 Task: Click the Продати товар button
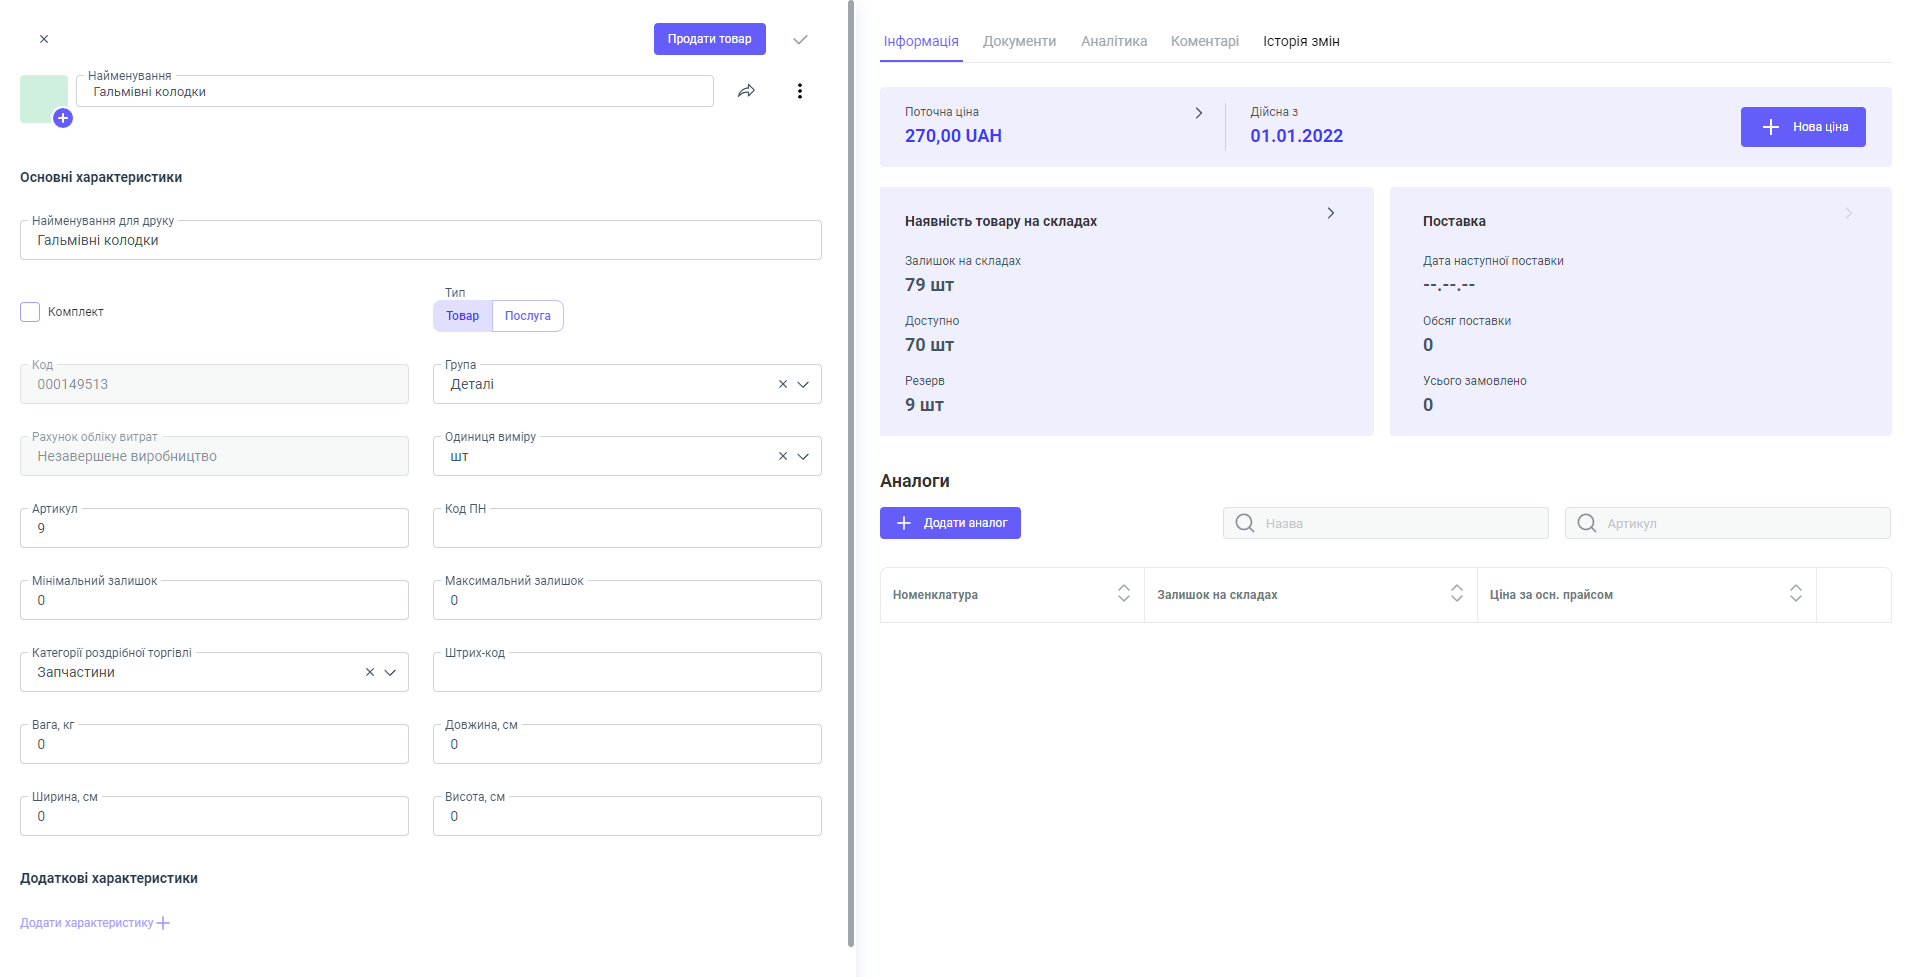(x=709, y=39)
